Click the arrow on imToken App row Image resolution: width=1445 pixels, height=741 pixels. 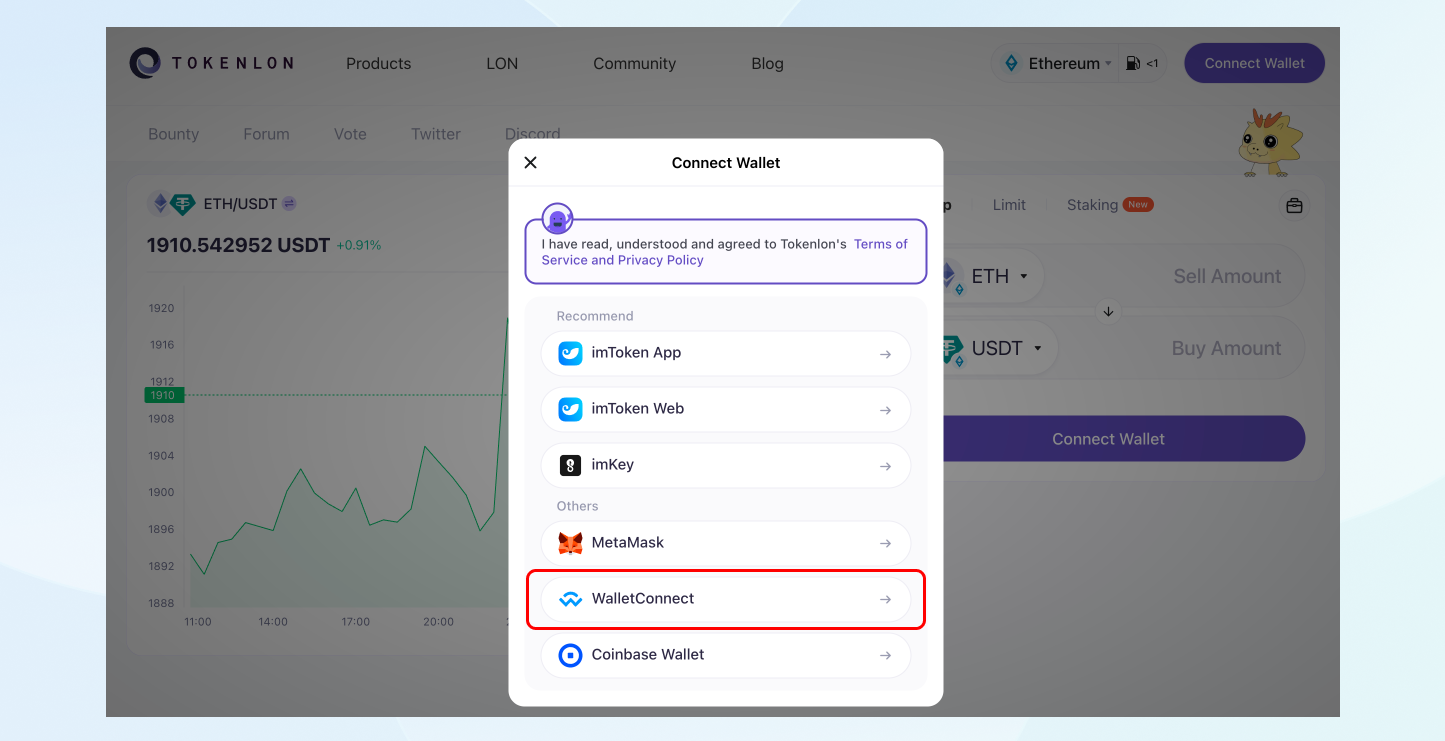(885, 354)
